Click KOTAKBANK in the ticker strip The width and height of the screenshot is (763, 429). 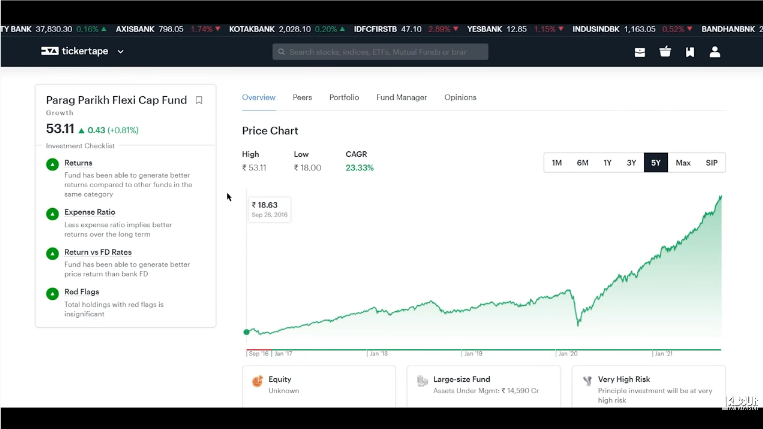[252, 29]
